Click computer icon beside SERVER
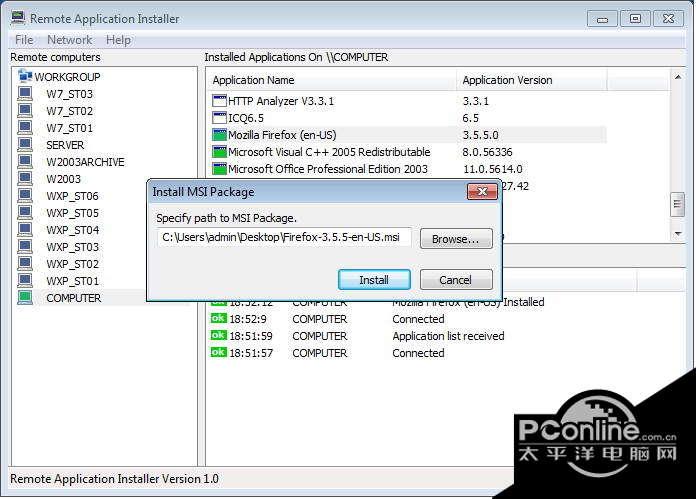The height and width of the screenshot is (499, 696). pos(25,145)
